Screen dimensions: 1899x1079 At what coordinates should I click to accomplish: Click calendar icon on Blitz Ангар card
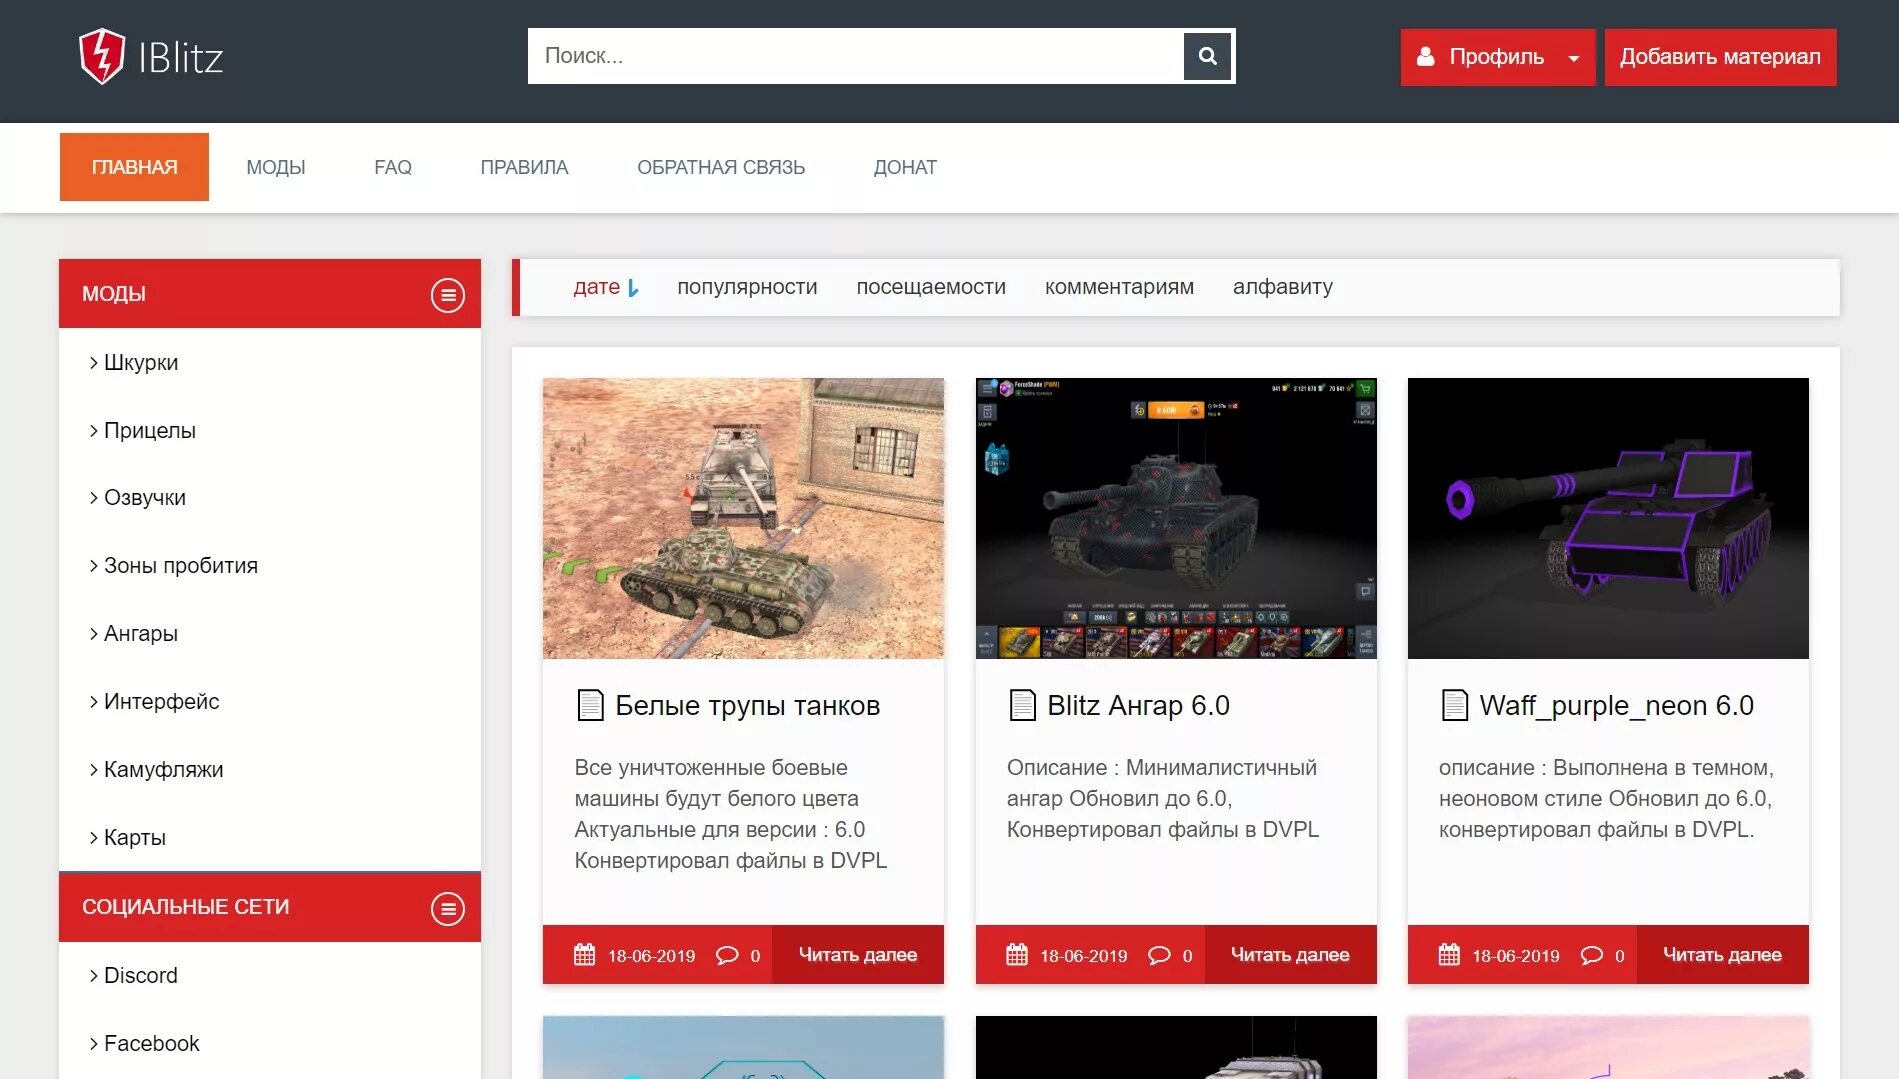coord(1017,955)
